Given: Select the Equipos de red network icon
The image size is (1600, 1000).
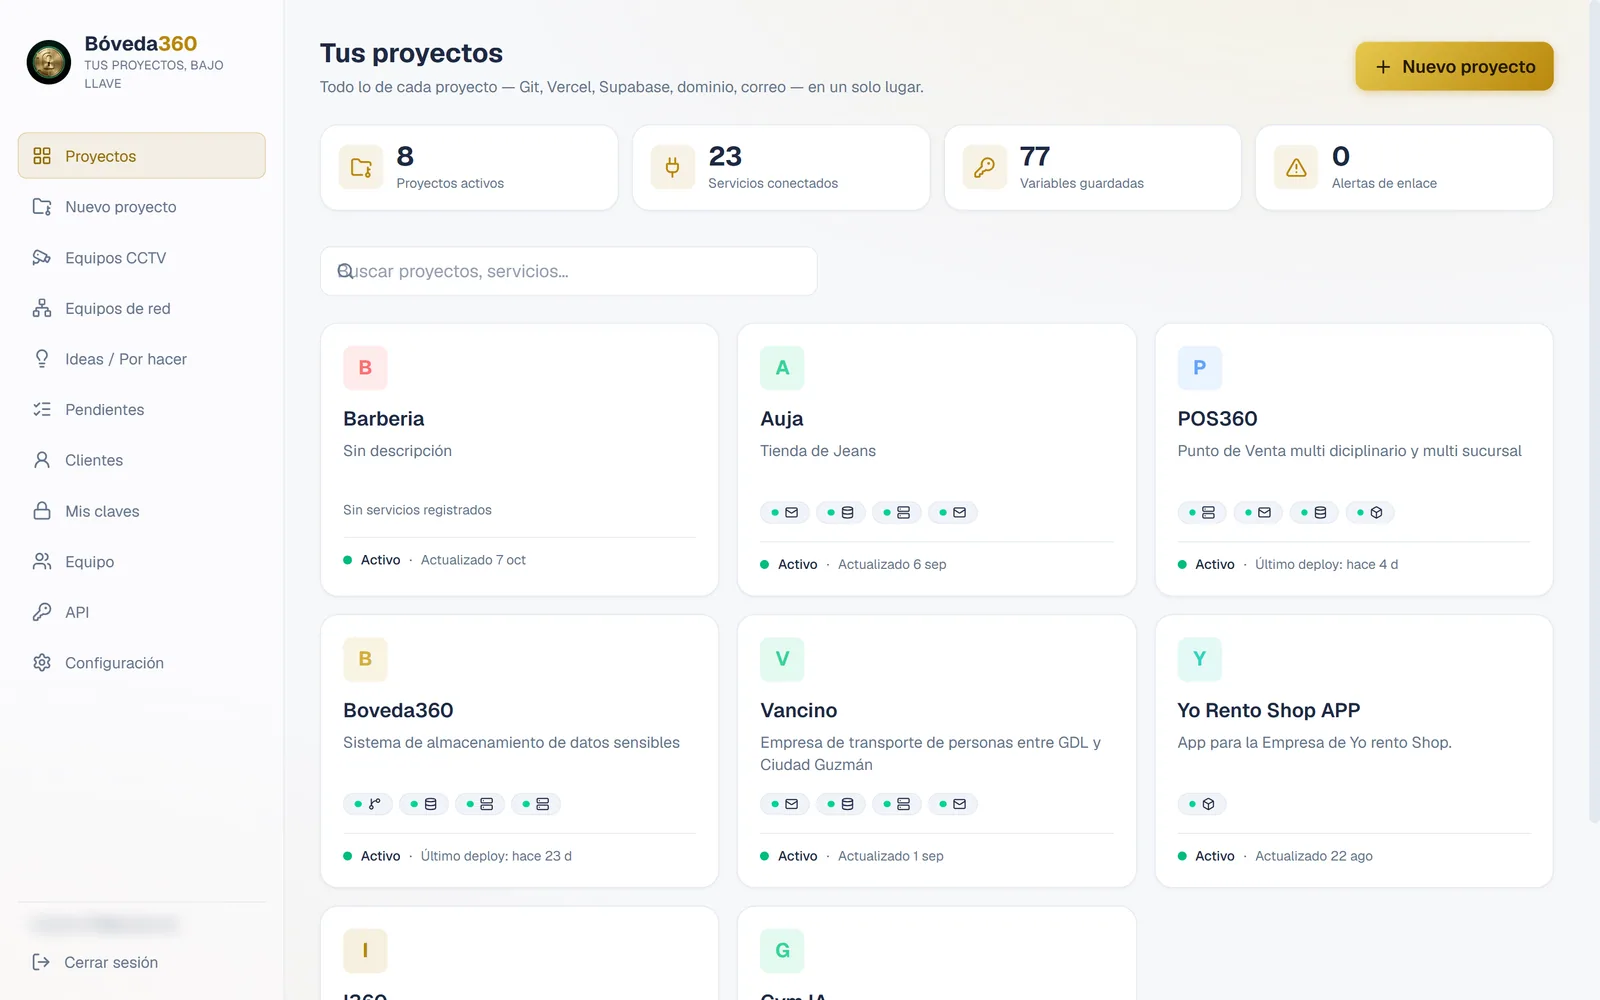Looking at the screenshot, I should [42, 308].
